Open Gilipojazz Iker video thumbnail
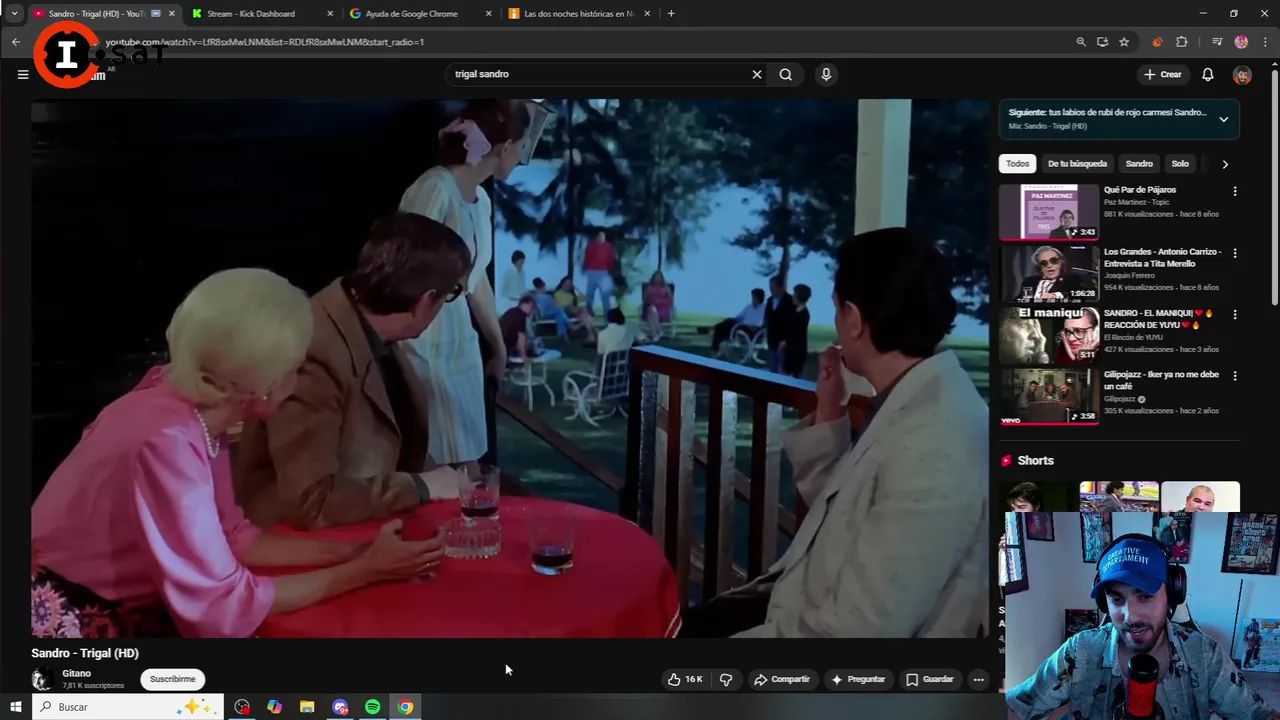 pyautogui.click(x=1049, y=397)
